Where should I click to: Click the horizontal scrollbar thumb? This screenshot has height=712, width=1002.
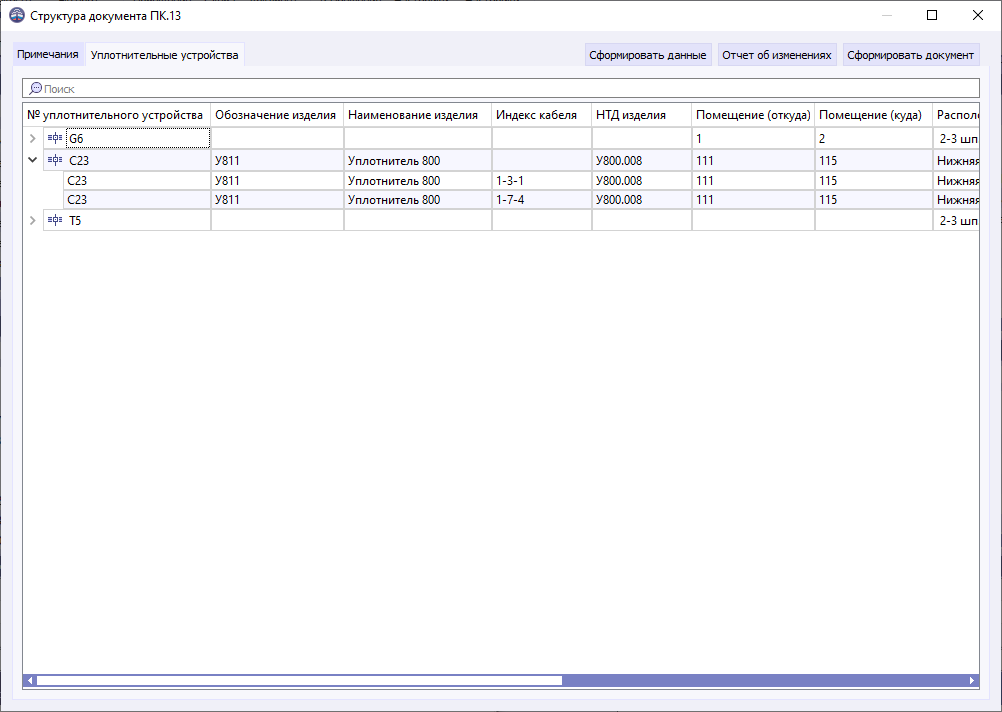pyautogui.click(x=300, y=679)
